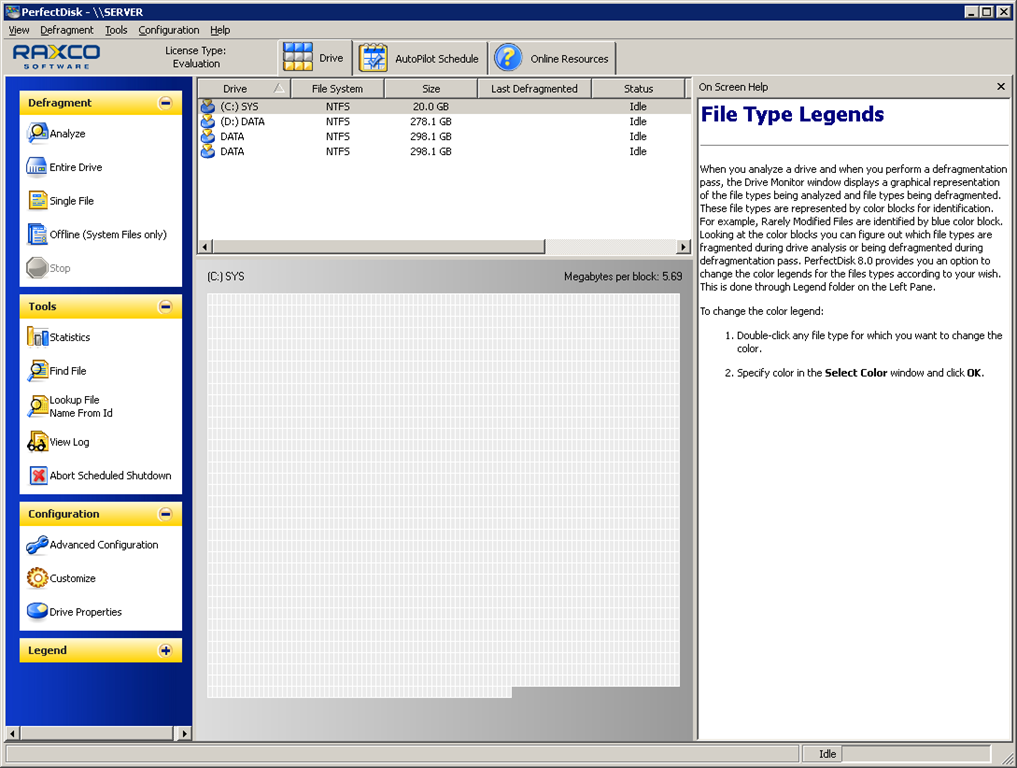Viewport: 1017px width, 768px height.
Task: Open the Configuration menu
Action: (169, 30)
